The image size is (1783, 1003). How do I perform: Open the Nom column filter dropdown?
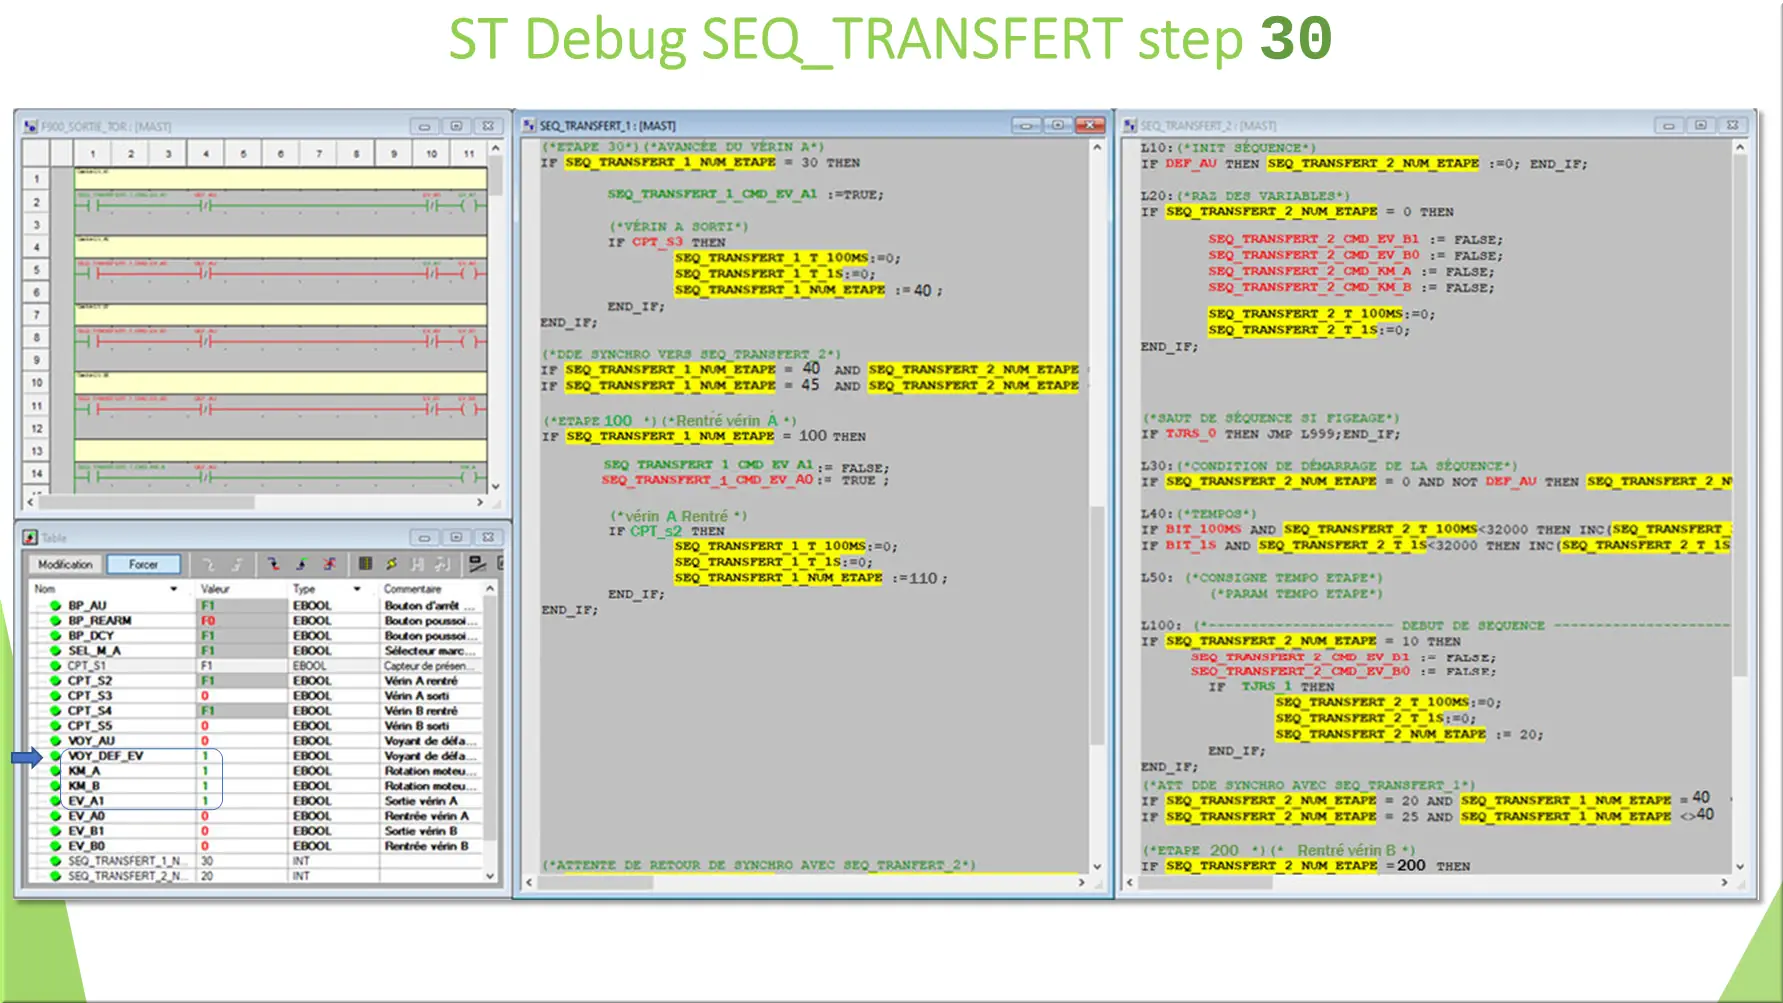(x=173, y=588)
